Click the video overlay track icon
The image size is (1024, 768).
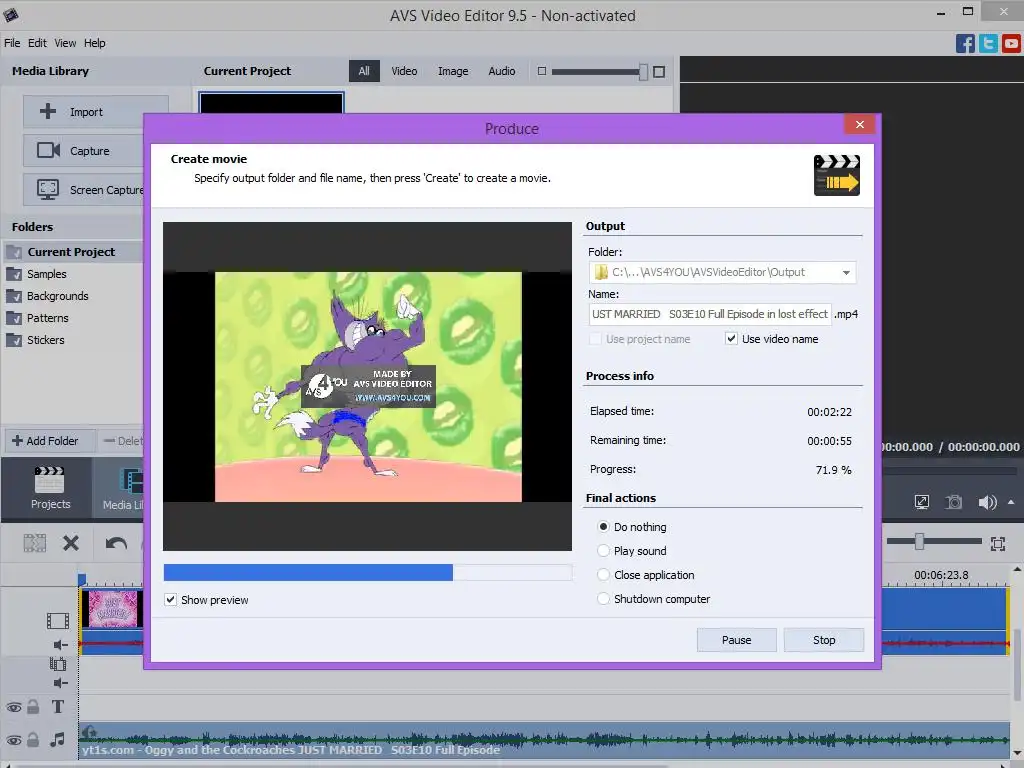point(58,664)
